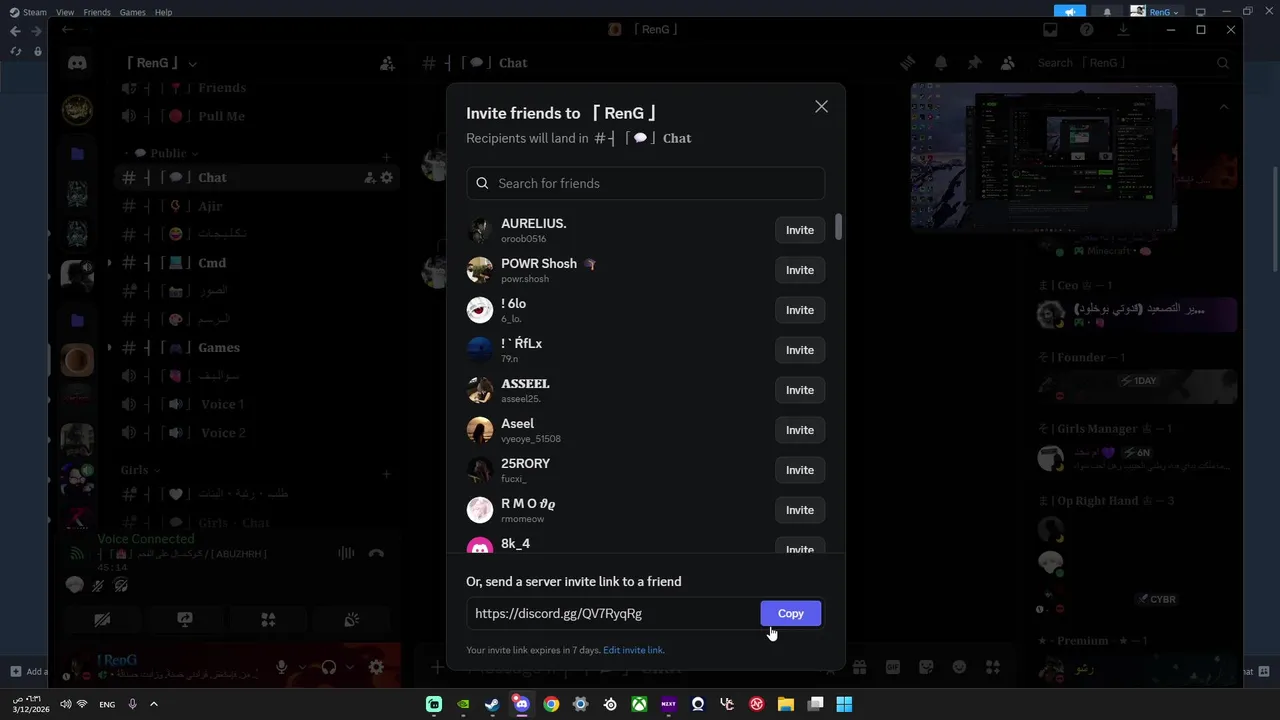The height and width of the screenshot is (720, 1280).
Task: Open the Steam menu
Action: [x=28, y=12]
